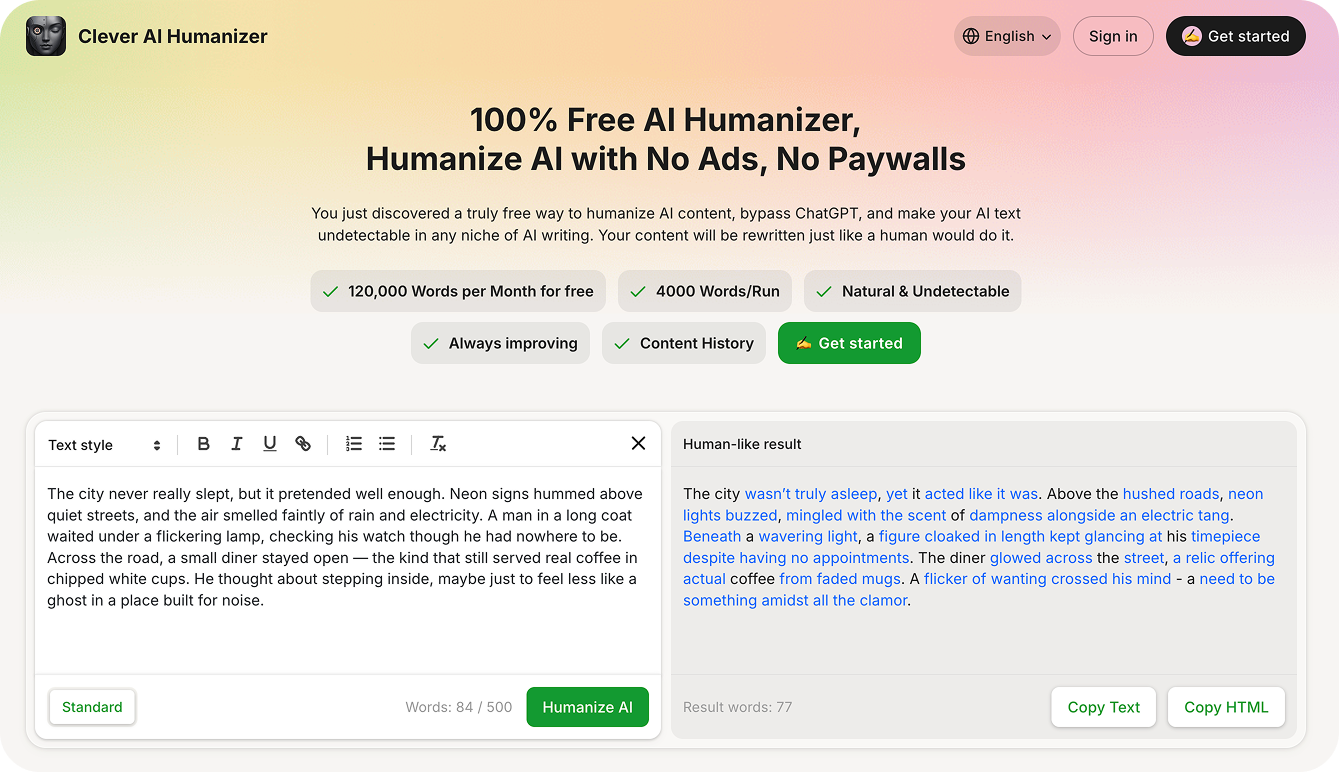Viewport: 1339px width, 772px height.
Task: Apply numbered list formatting
Action: pos(354,444)
